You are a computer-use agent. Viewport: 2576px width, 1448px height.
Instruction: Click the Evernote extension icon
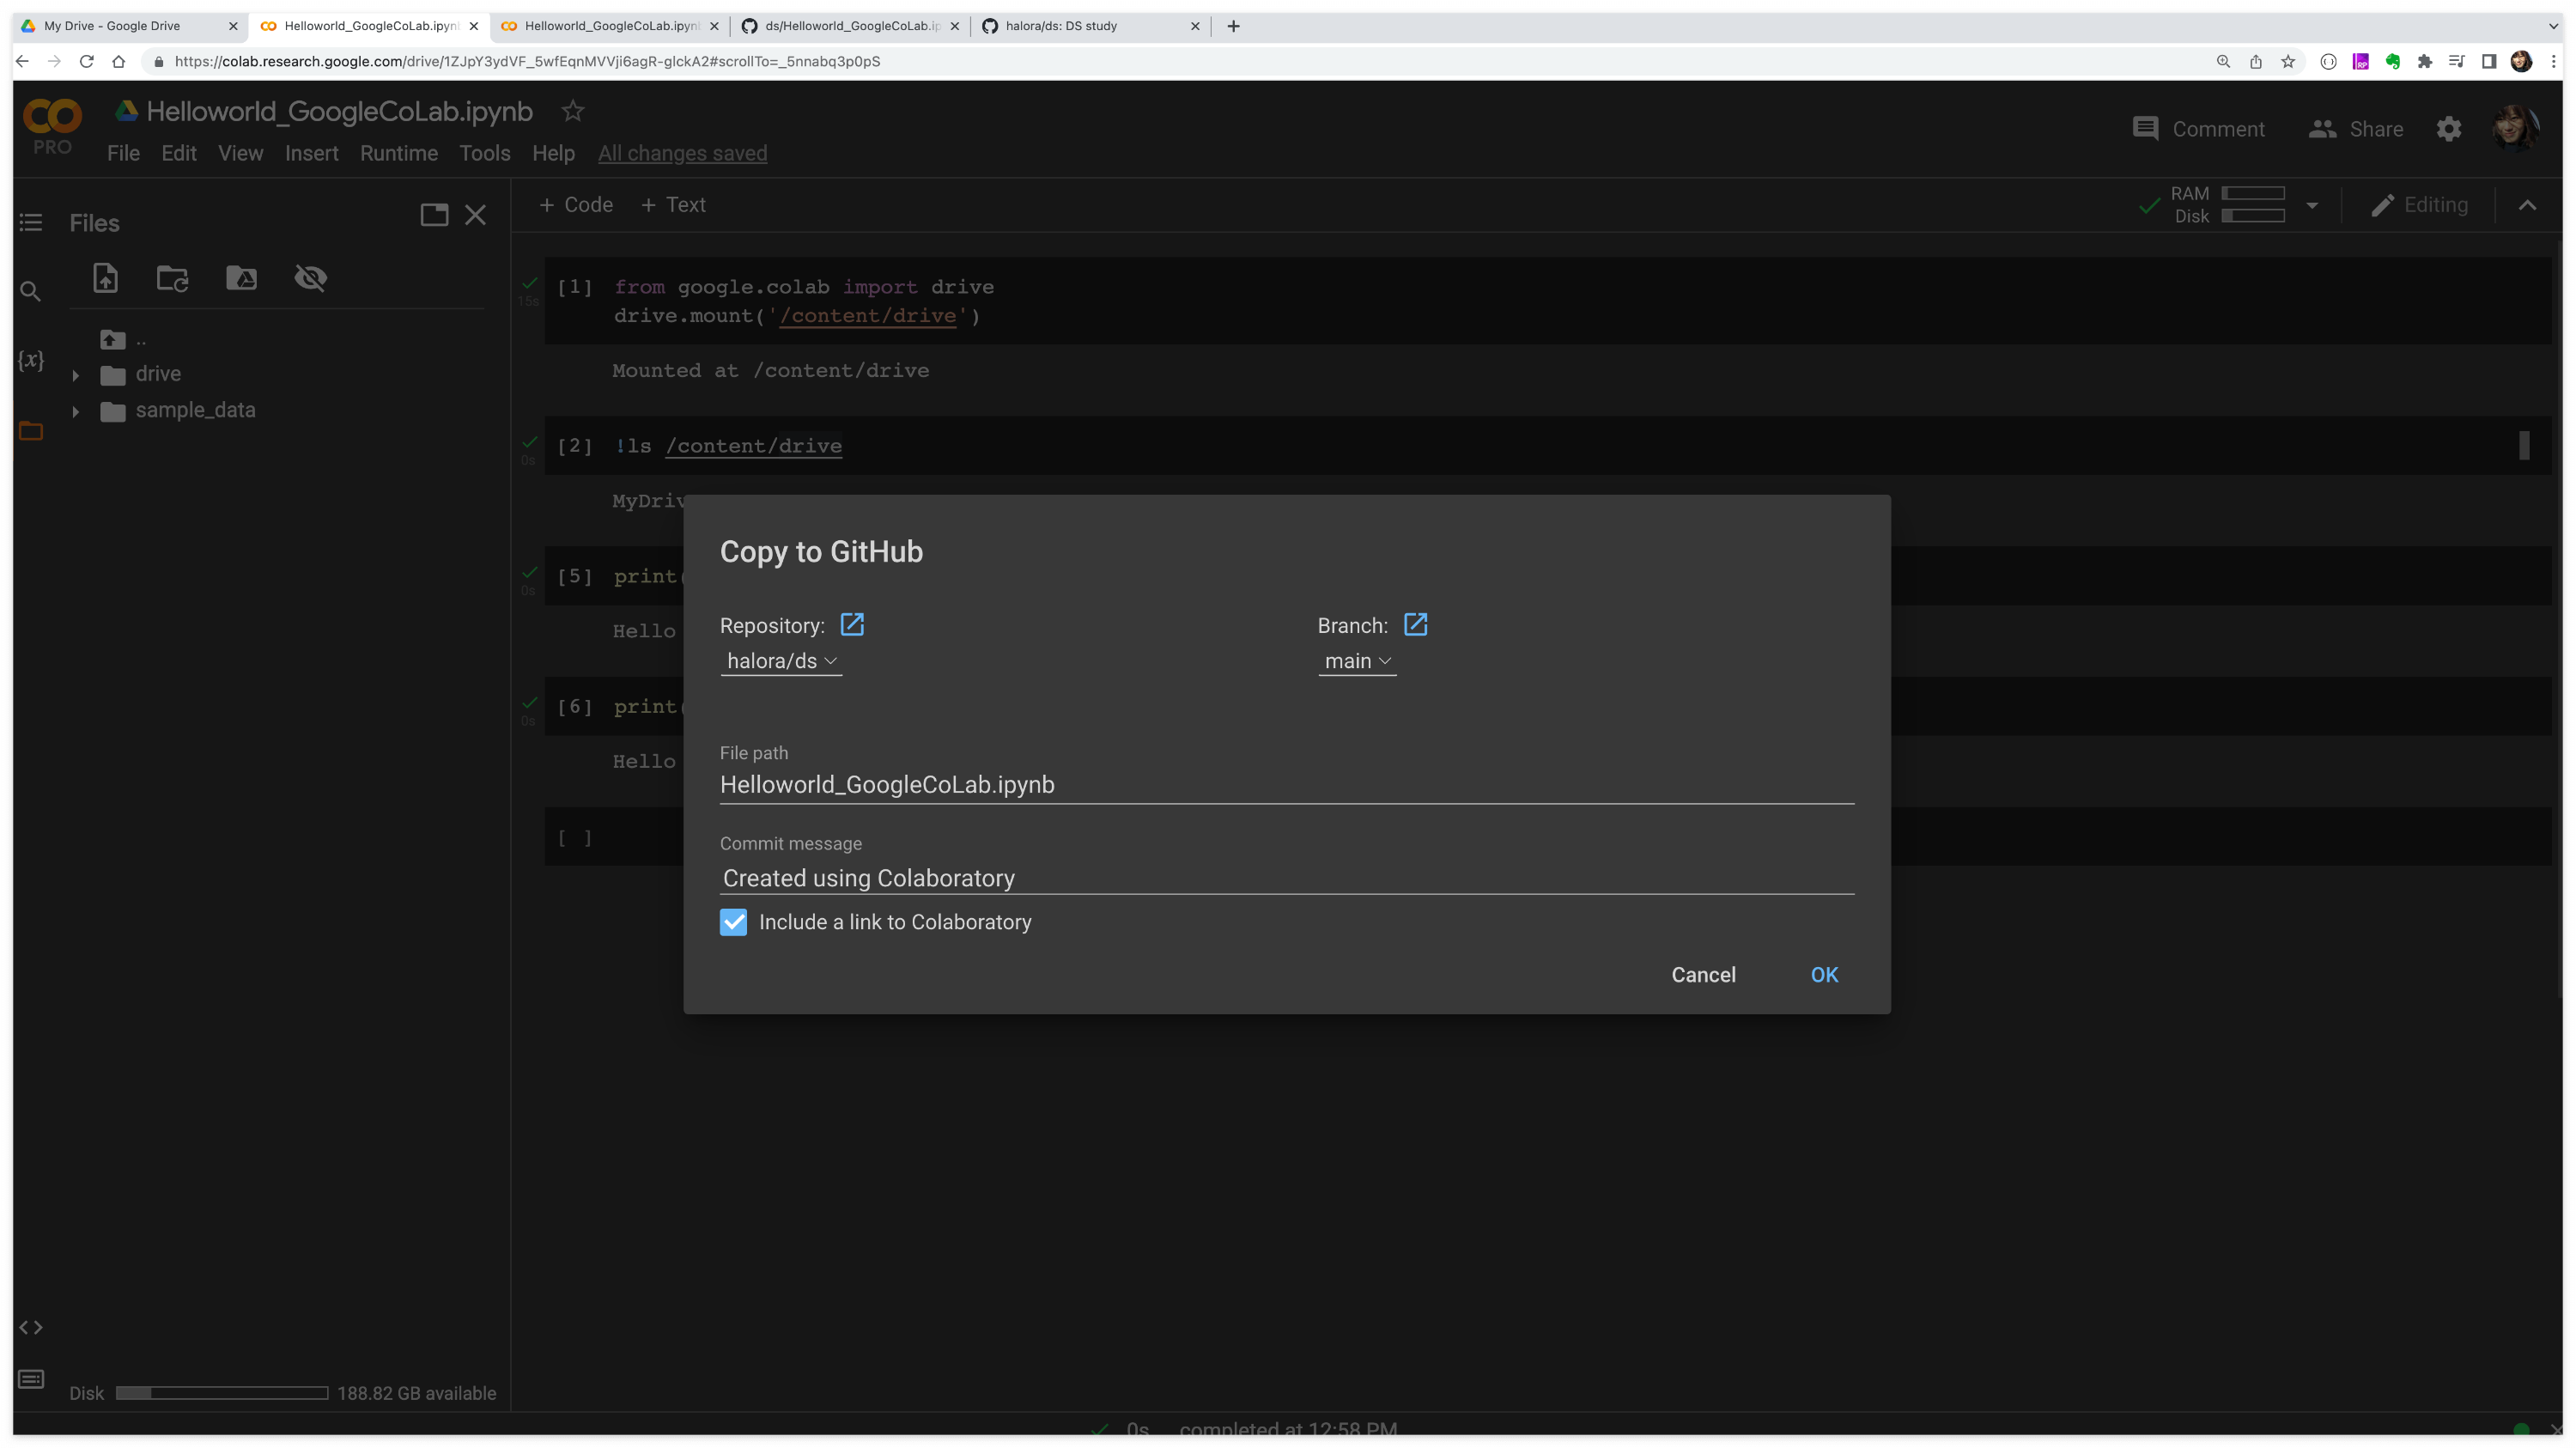(x=2393, y=62)
